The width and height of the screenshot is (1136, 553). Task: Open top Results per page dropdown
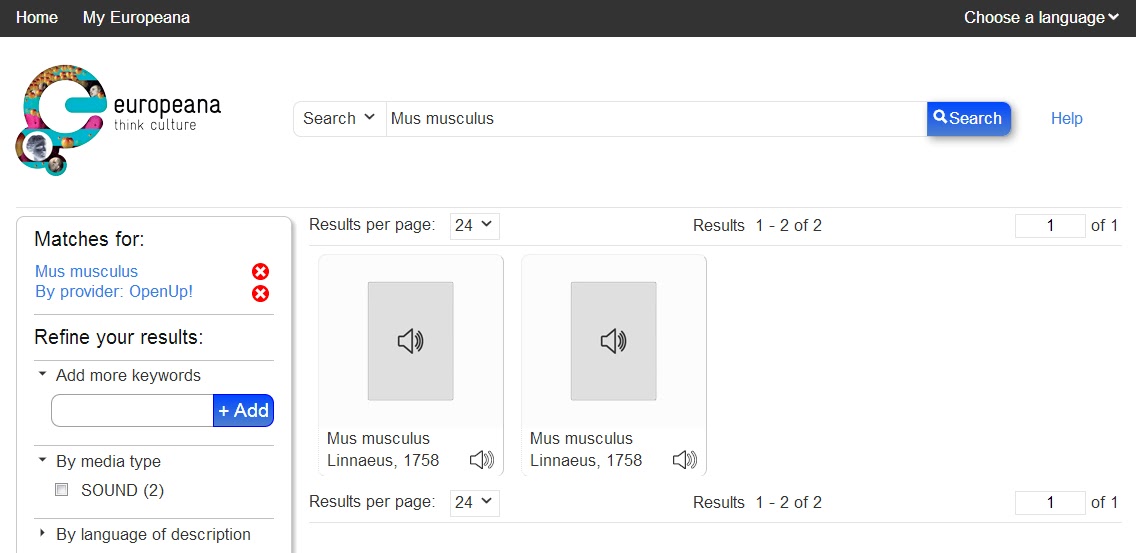click(475, 225)
